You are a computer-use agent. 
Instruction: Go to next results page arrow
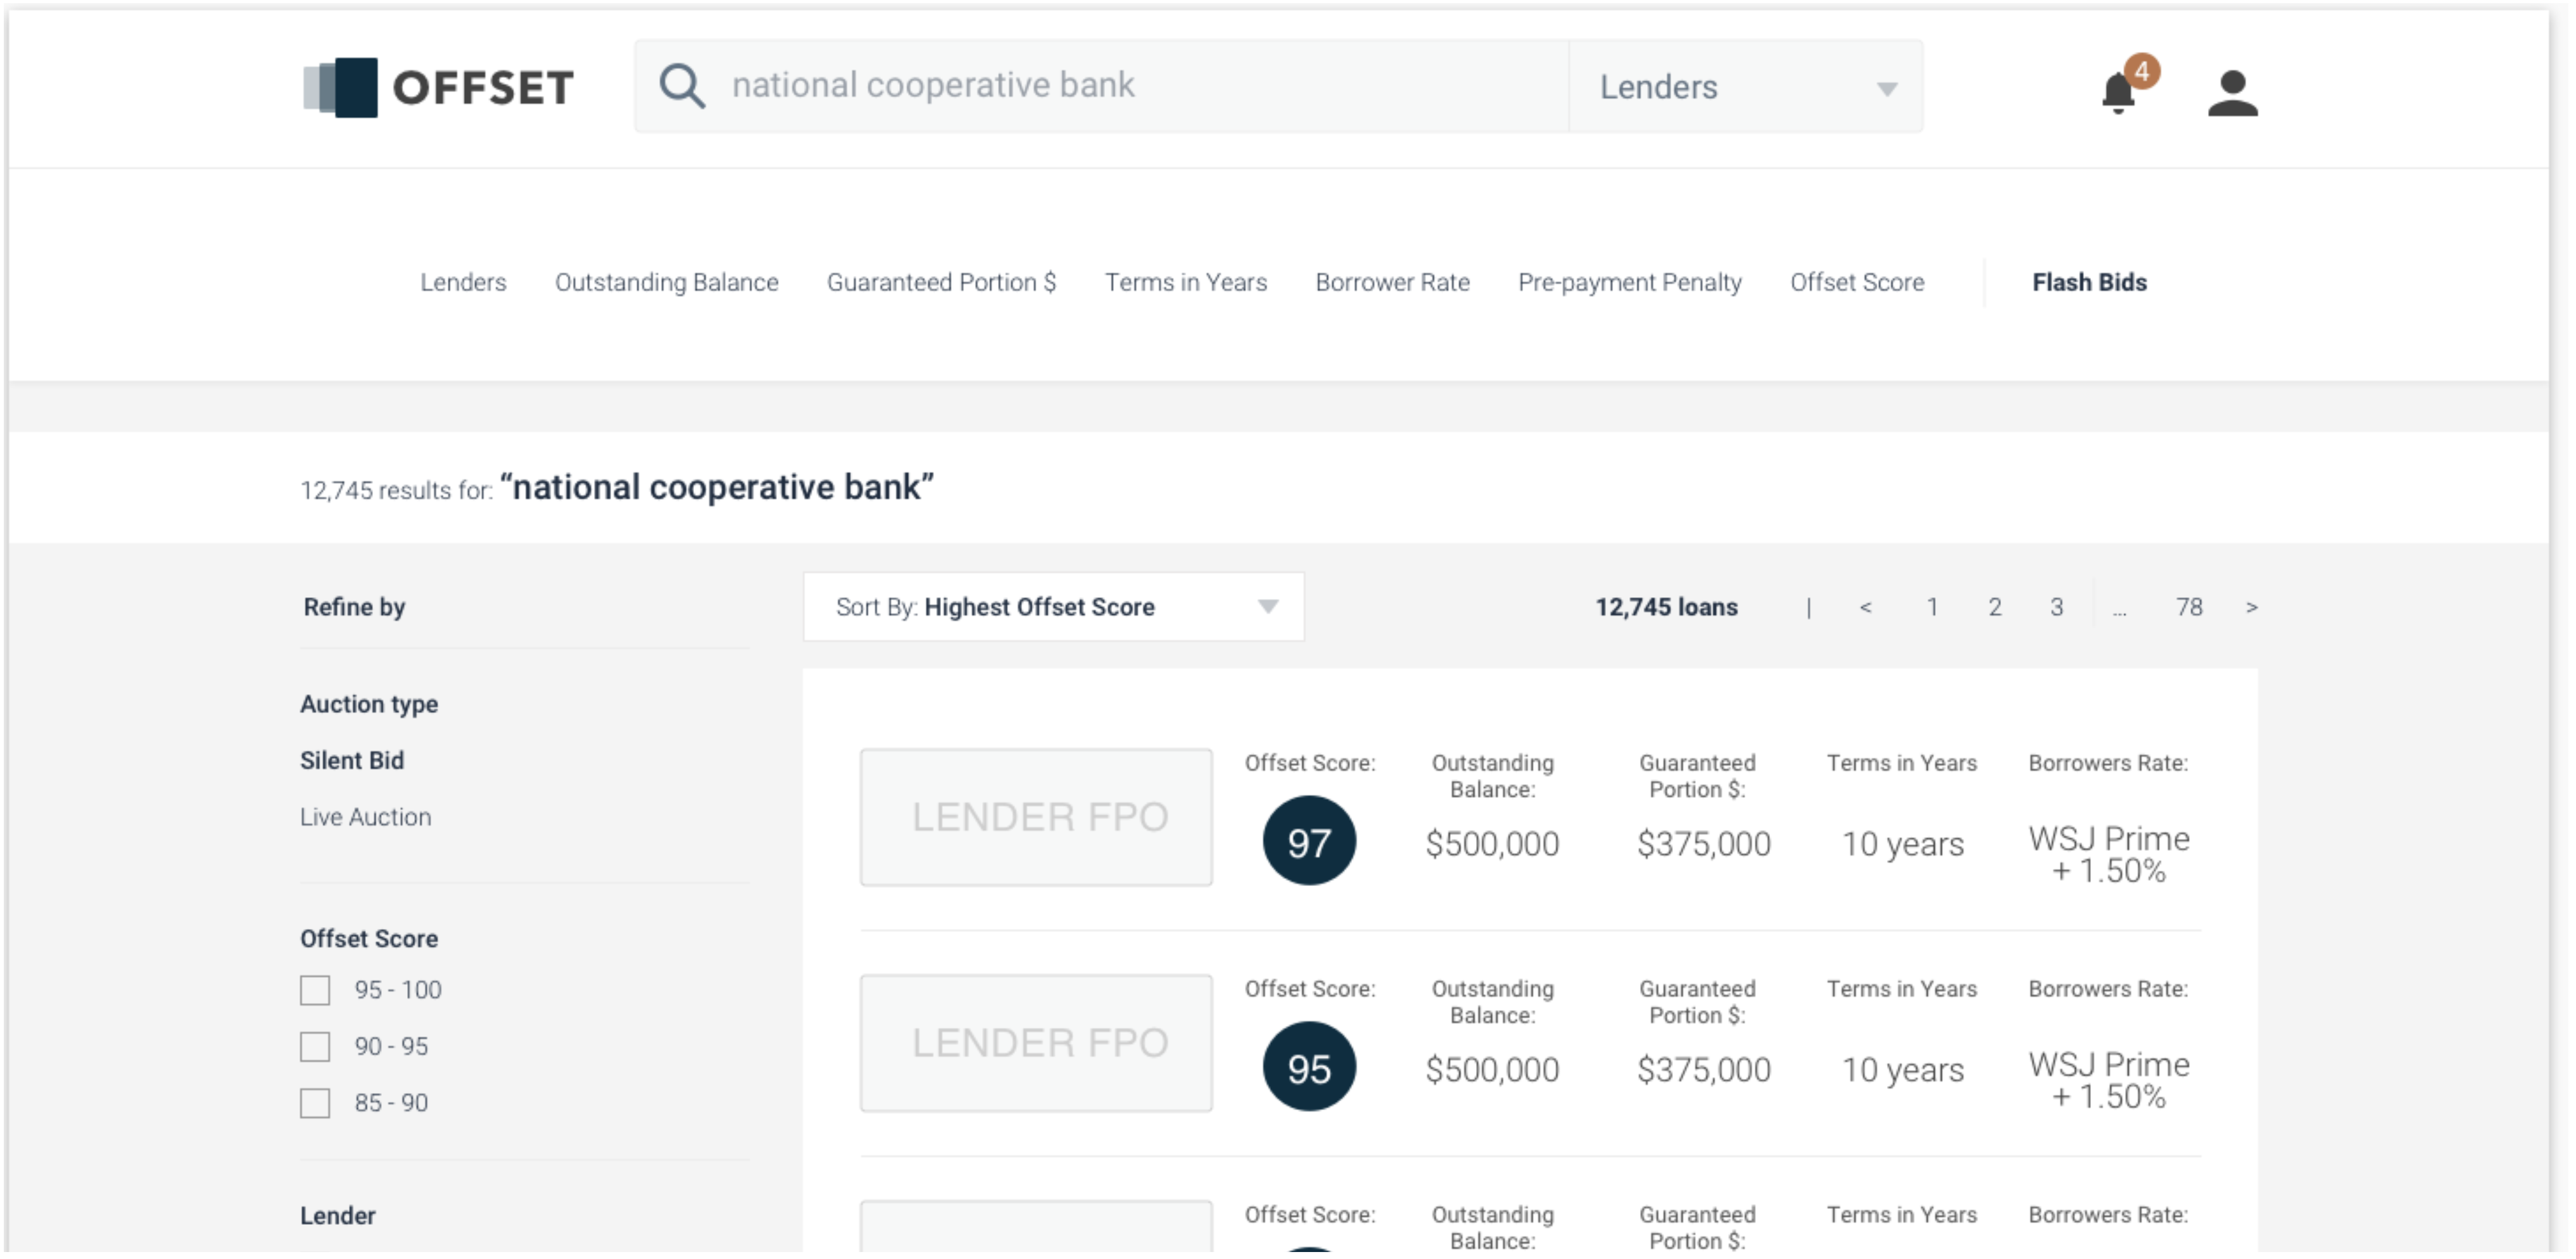[2251, 607]
